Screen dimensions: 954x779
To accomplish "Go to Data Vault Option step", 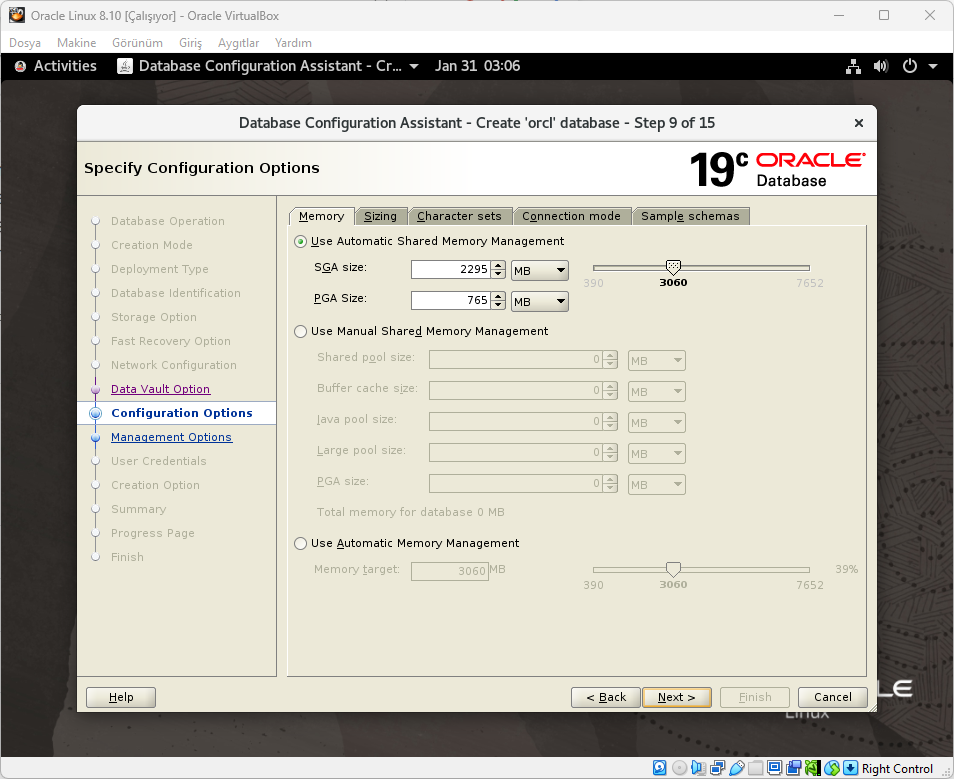I will (160, 389).
